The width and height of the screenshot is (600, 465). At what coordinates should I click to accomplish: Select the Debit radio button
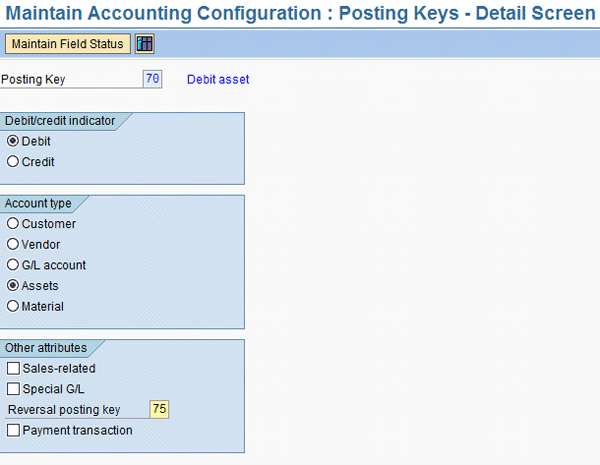pos(13,141)
